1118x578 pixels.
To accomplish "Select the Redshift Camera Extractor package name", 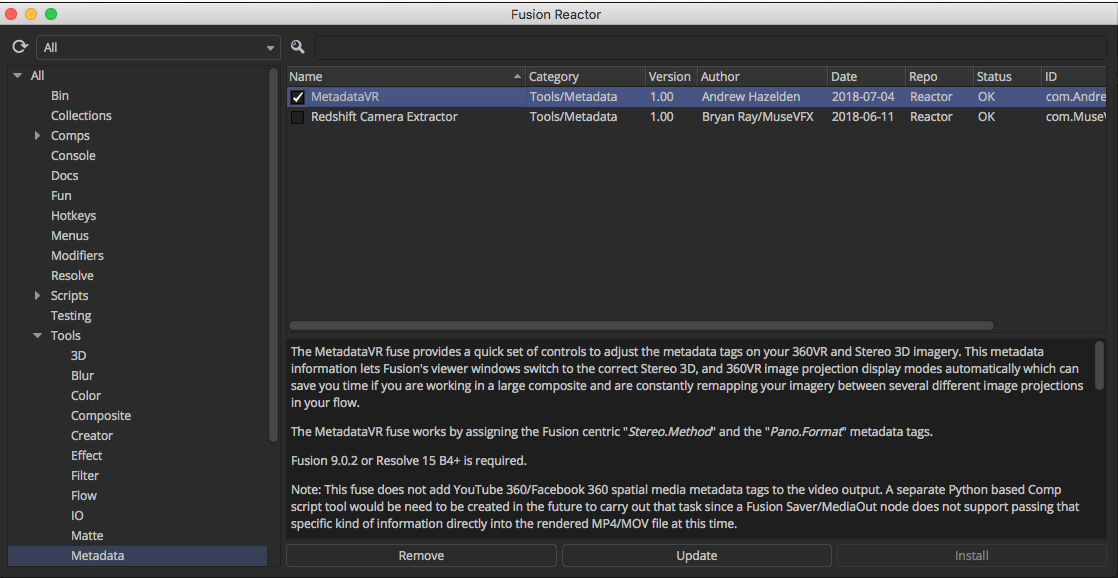I will click(x=384, y=117).
